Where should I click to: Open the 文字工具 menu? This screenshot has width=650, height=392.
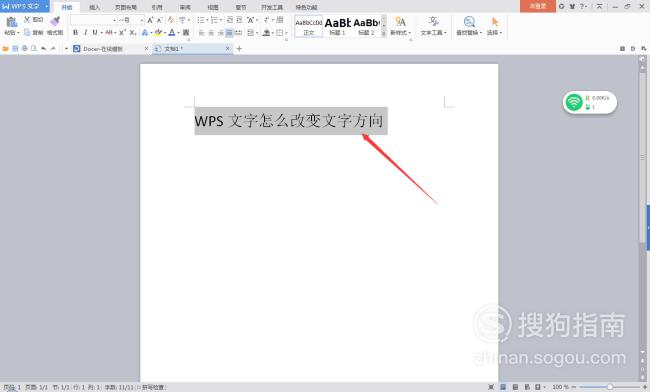point(433,26)
